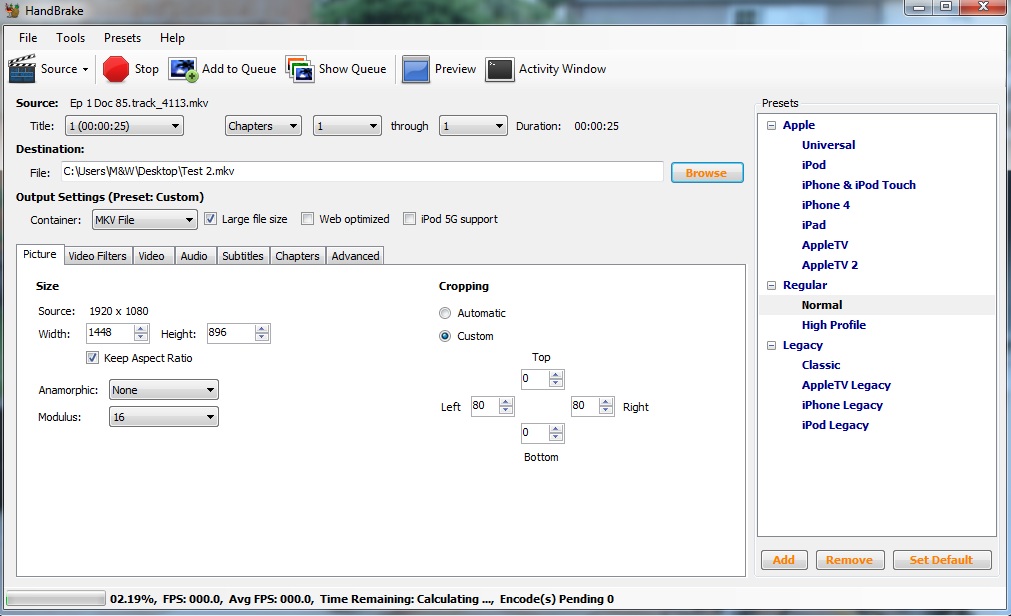Increase Top crop value
Viewport: 1011px width, 616px height.
click(556, 375)
